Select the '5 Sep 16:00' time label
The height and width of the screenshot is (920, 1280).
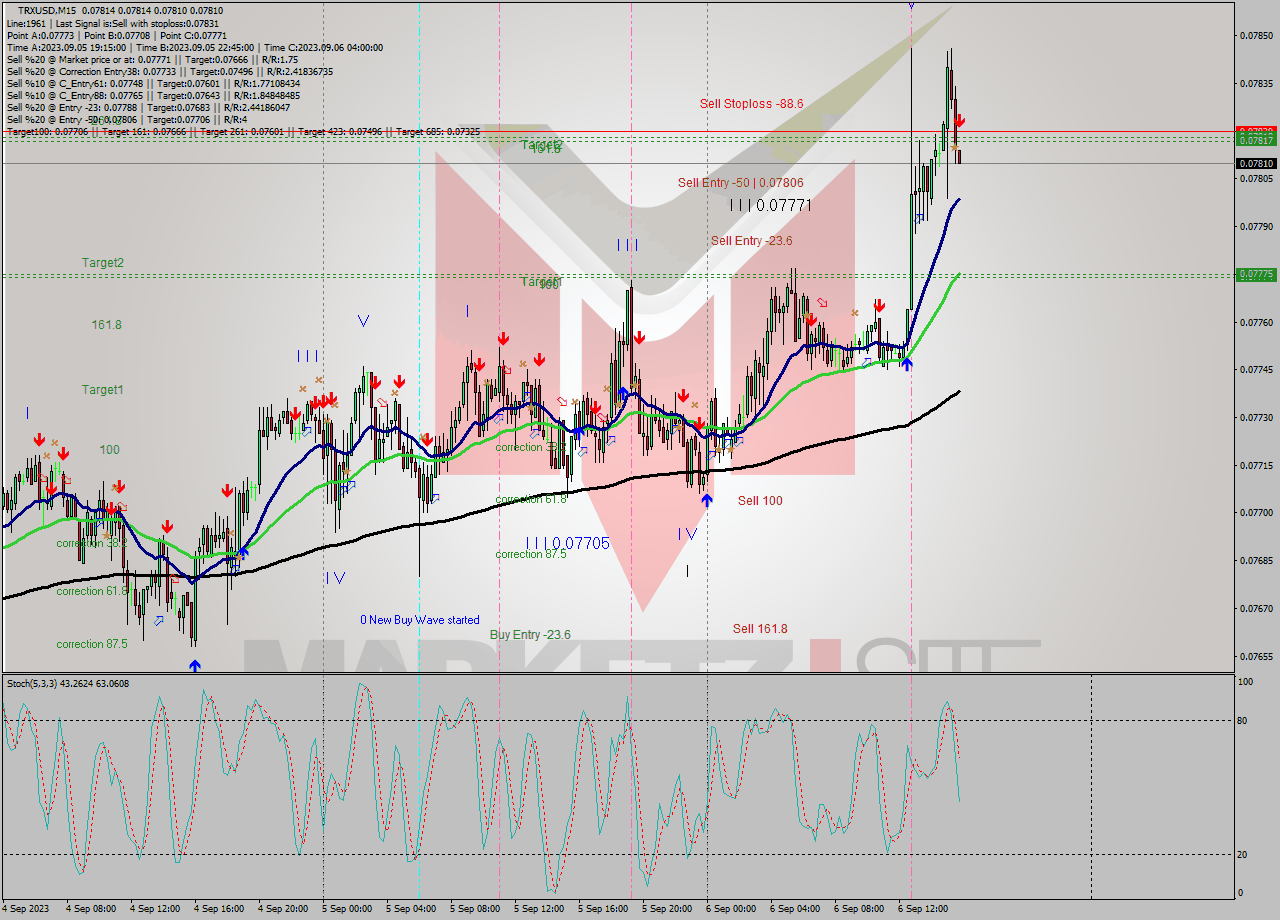[603, 909]
